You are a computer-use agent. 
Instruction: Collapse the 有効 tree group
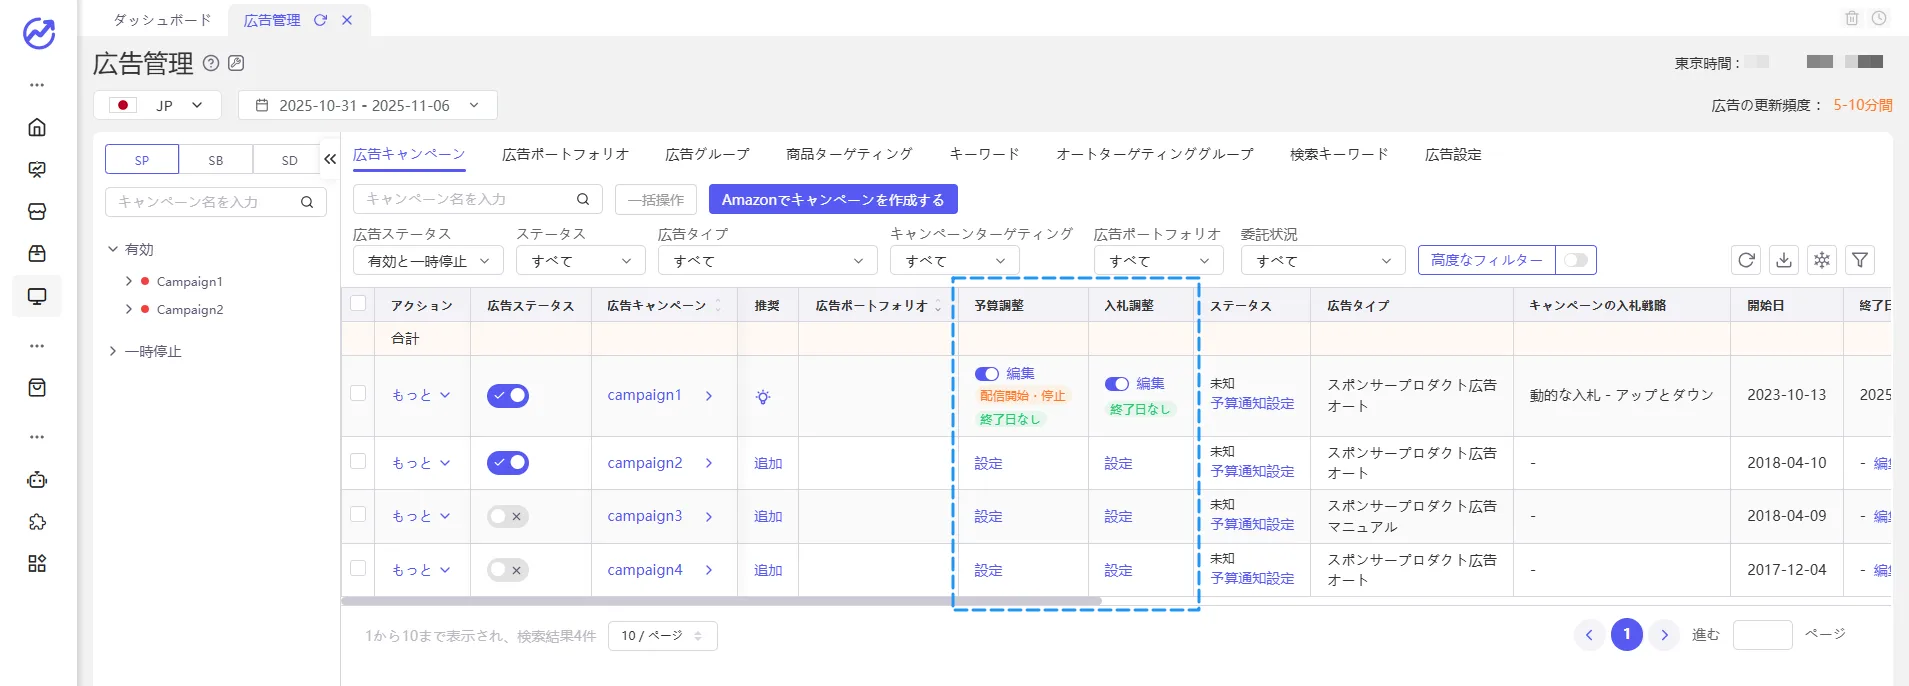(x=113, y=249)
